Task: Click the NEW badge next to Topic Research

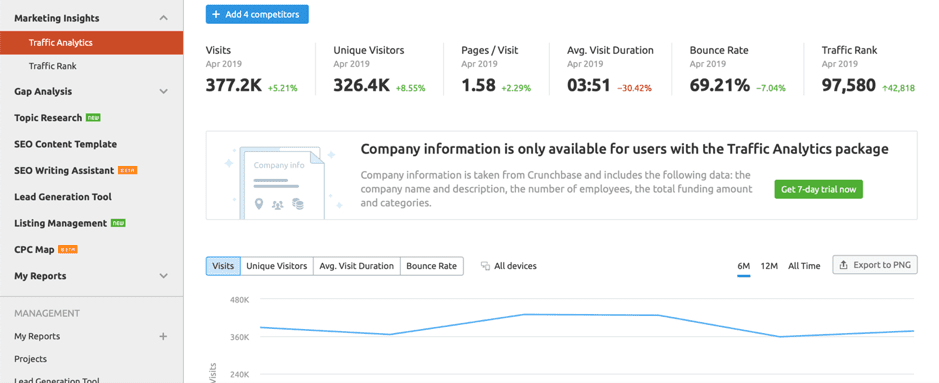Action: 93,118
